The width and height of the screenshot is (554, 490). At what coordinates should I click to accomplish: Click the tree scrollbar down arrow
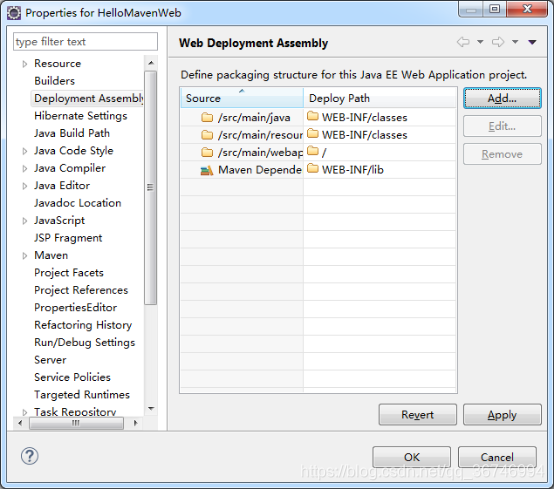click(x=151, y=409)
